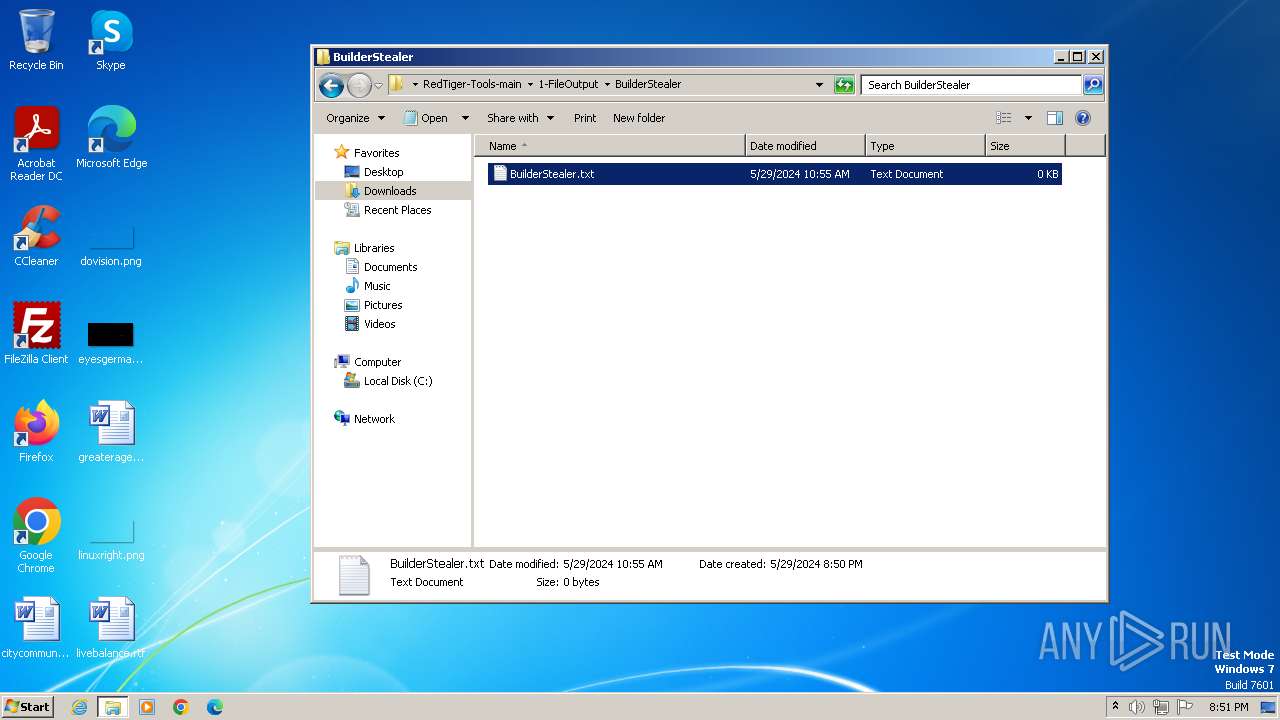
Task: Create a New folder from the toolbar
Action: [x=639, y=118]
